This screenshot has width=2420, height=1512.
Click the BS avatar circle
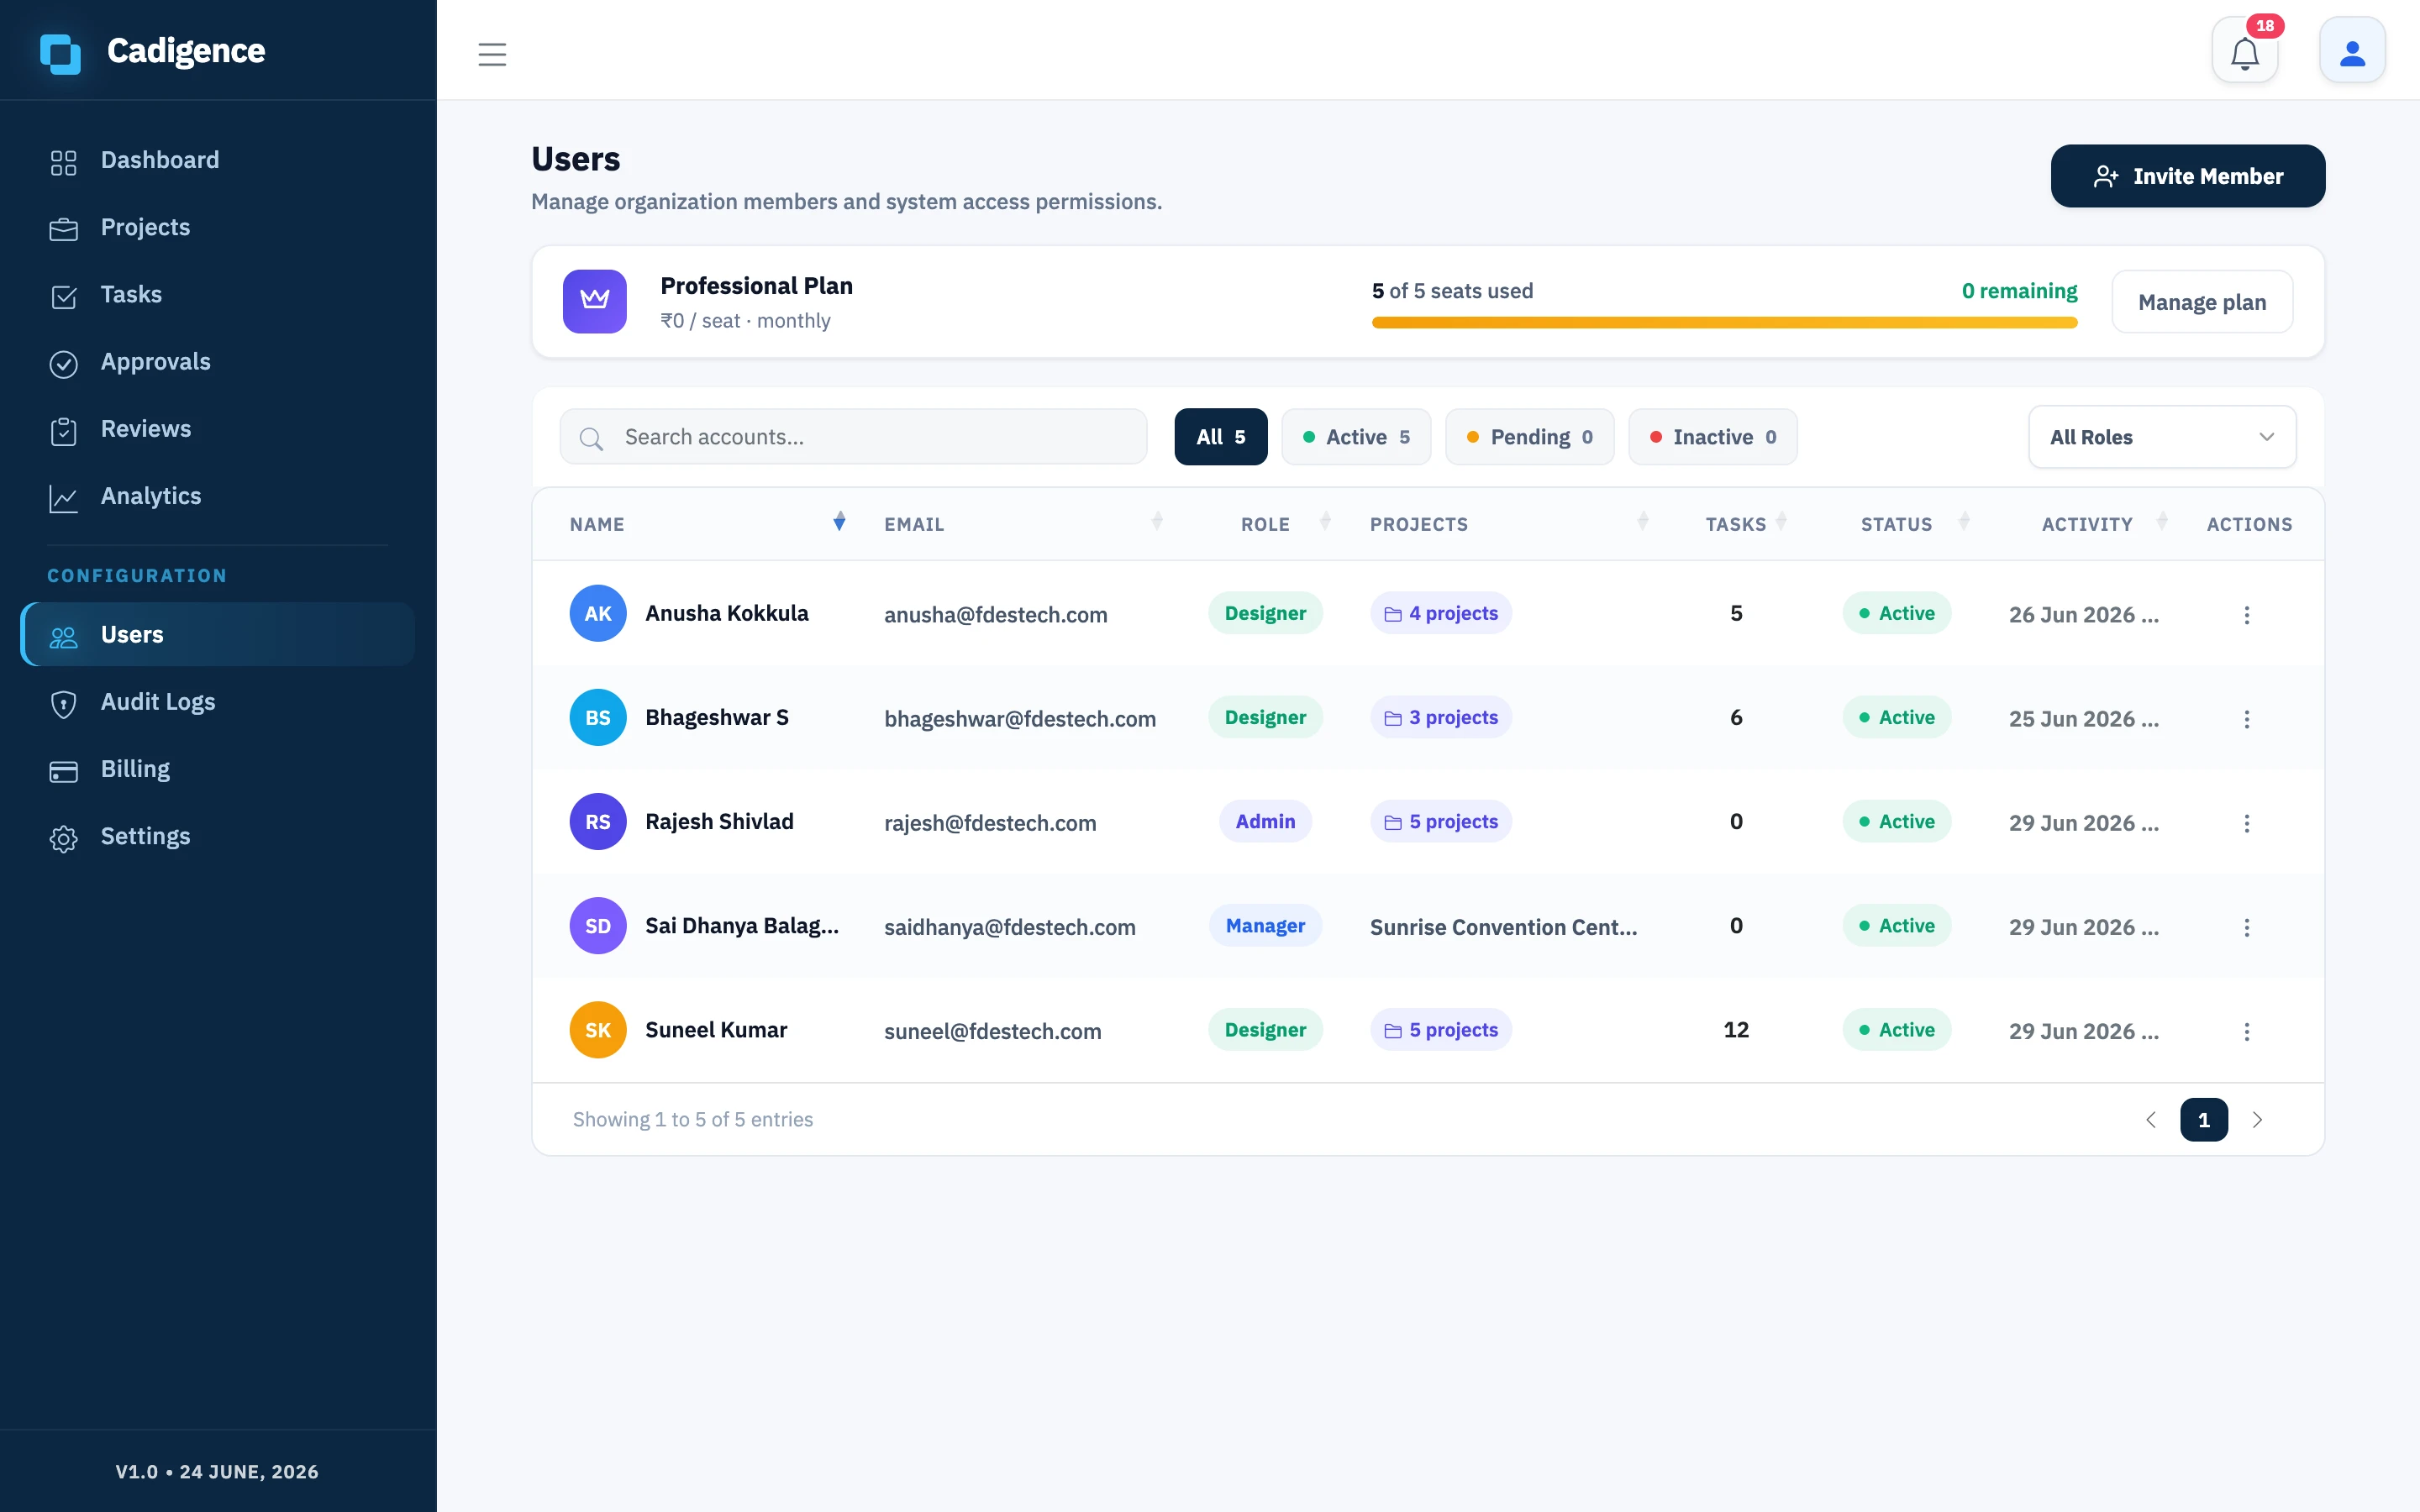coord(598,717)
